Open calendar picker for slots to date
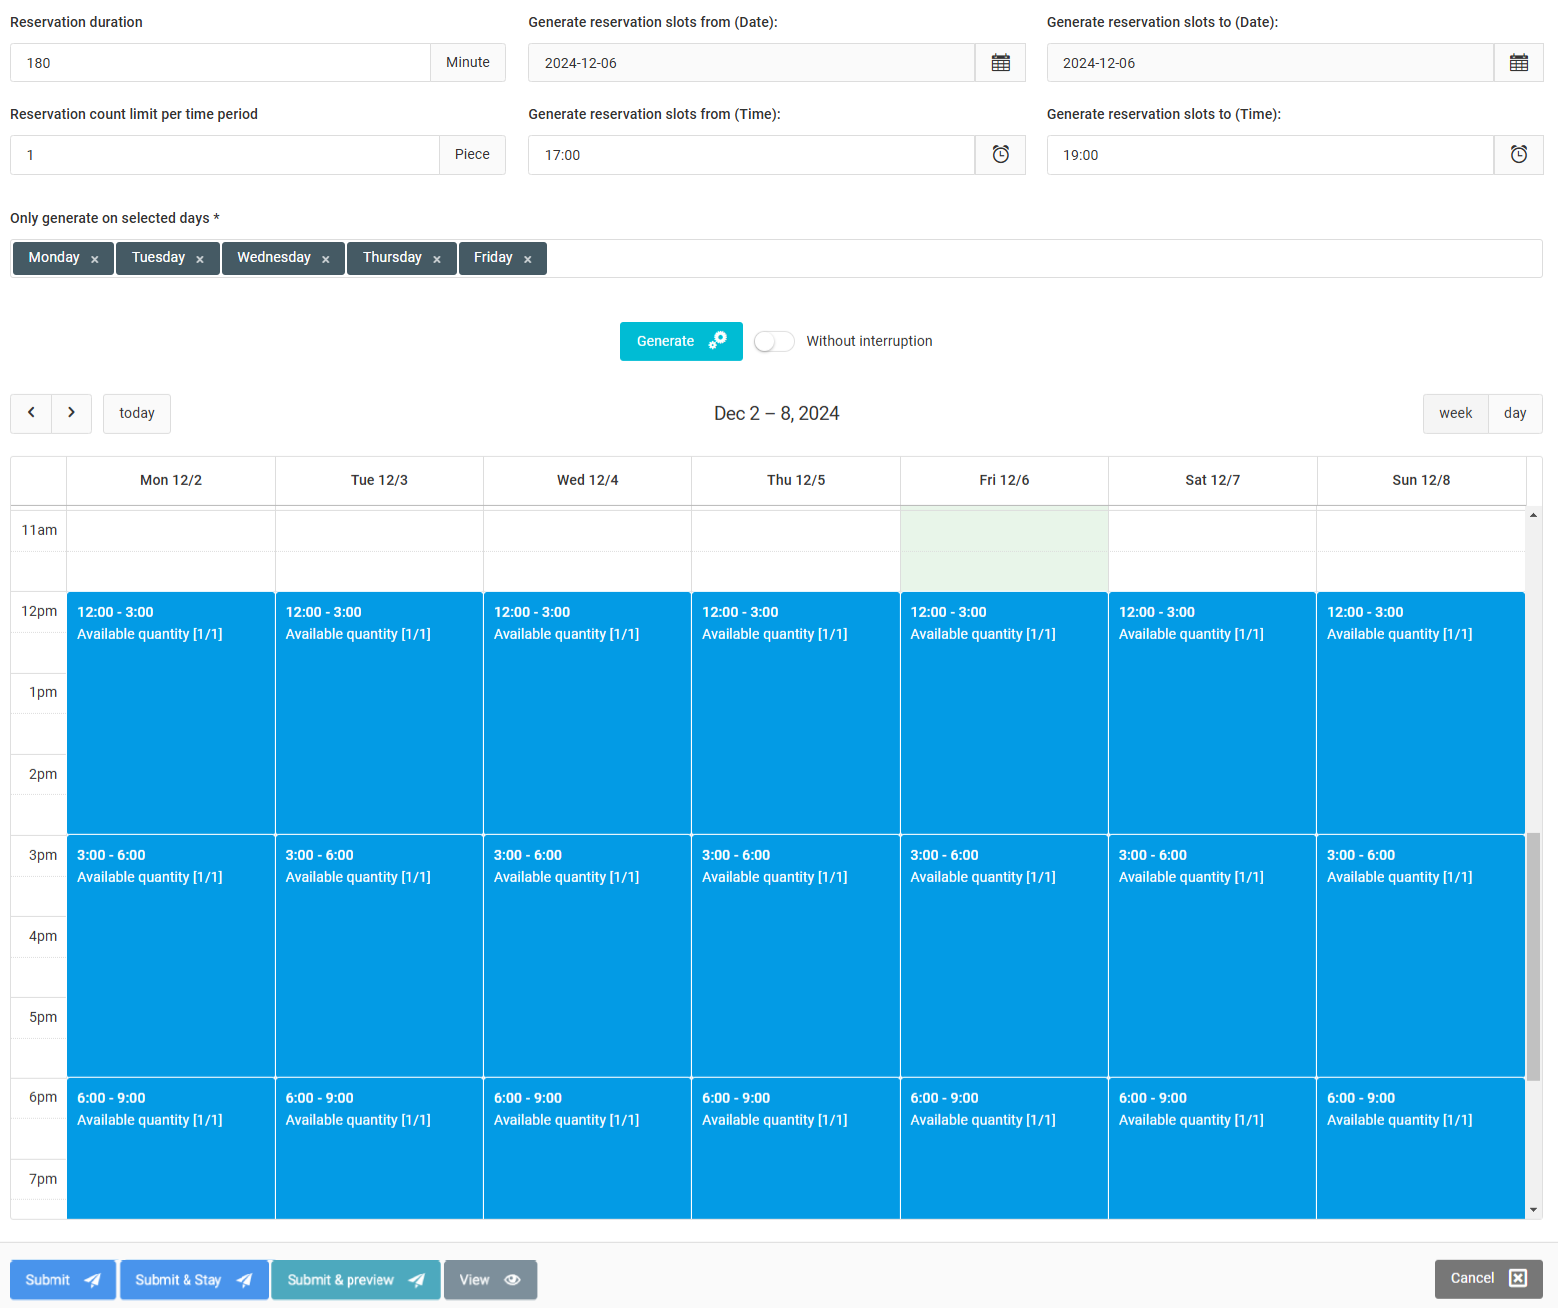This screenshot has width=1558, height=1308. coord(1518,63)
